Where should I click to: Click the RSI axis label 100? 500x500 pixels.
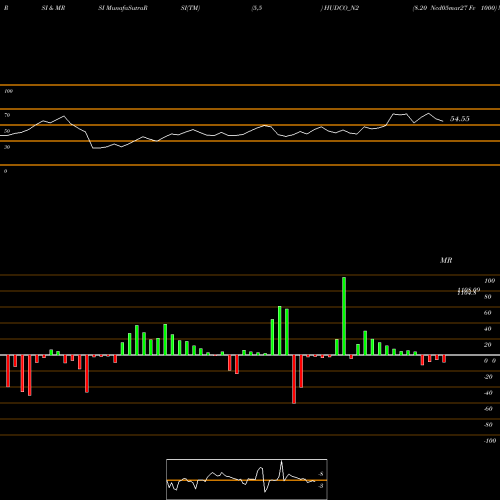[x=8, y=91]
